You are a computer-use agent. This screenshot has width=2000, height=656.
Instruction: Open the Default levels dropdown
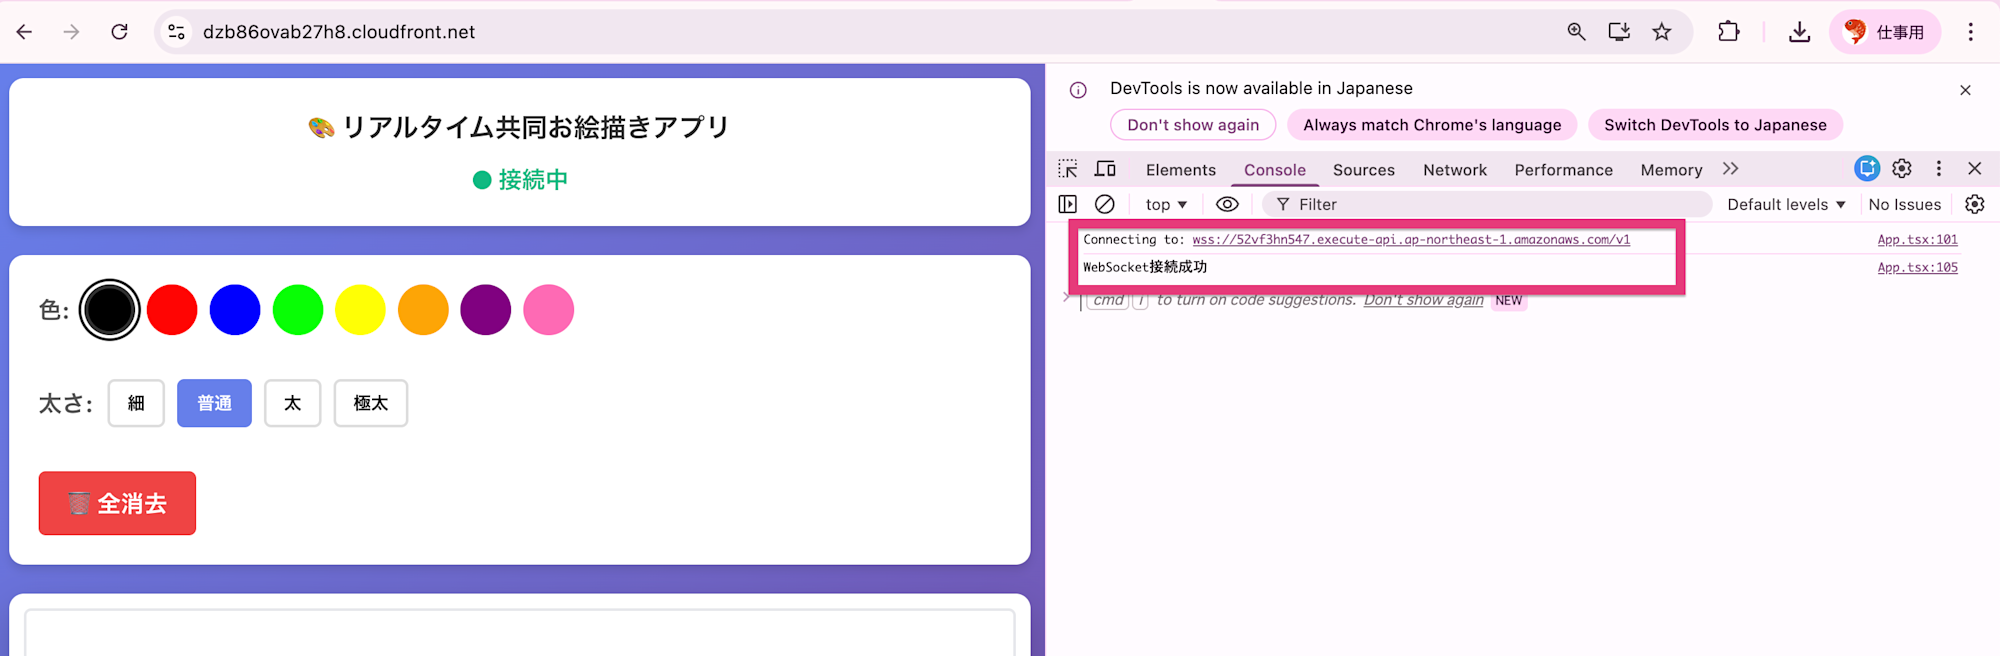pos(1786,204)
